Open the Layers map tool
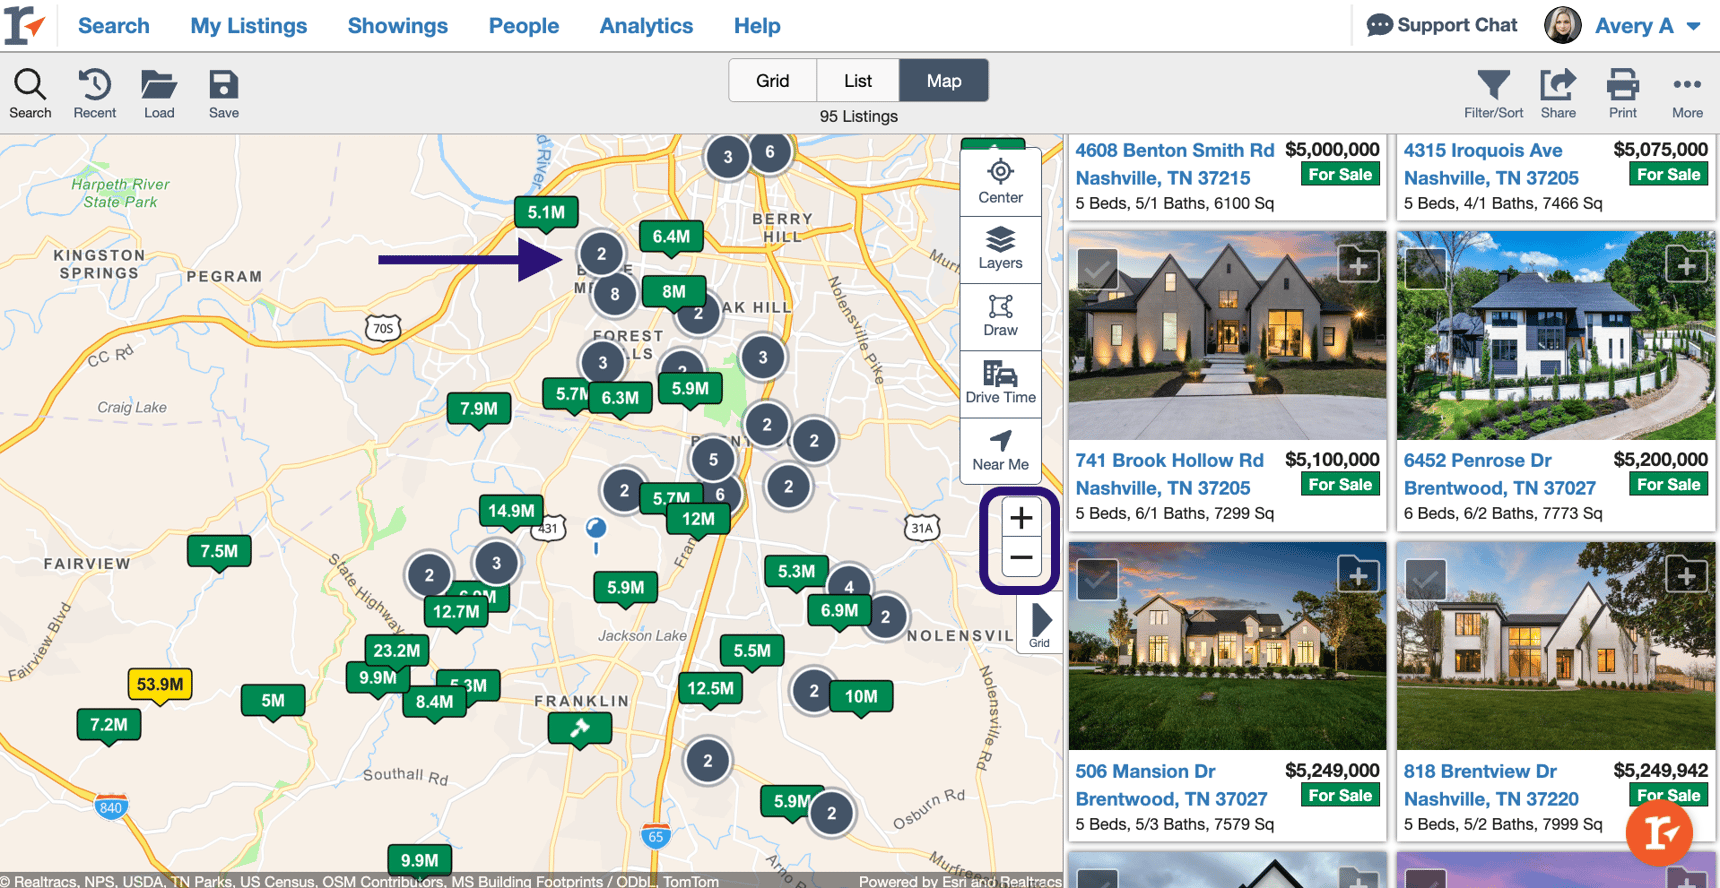The image size is (1720, 888). click(x=1000, y=249)
